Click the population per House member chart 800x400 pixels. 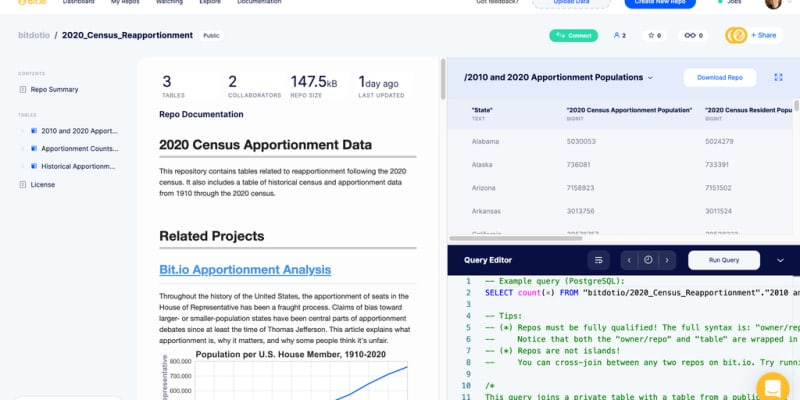(x=288, y=374)
